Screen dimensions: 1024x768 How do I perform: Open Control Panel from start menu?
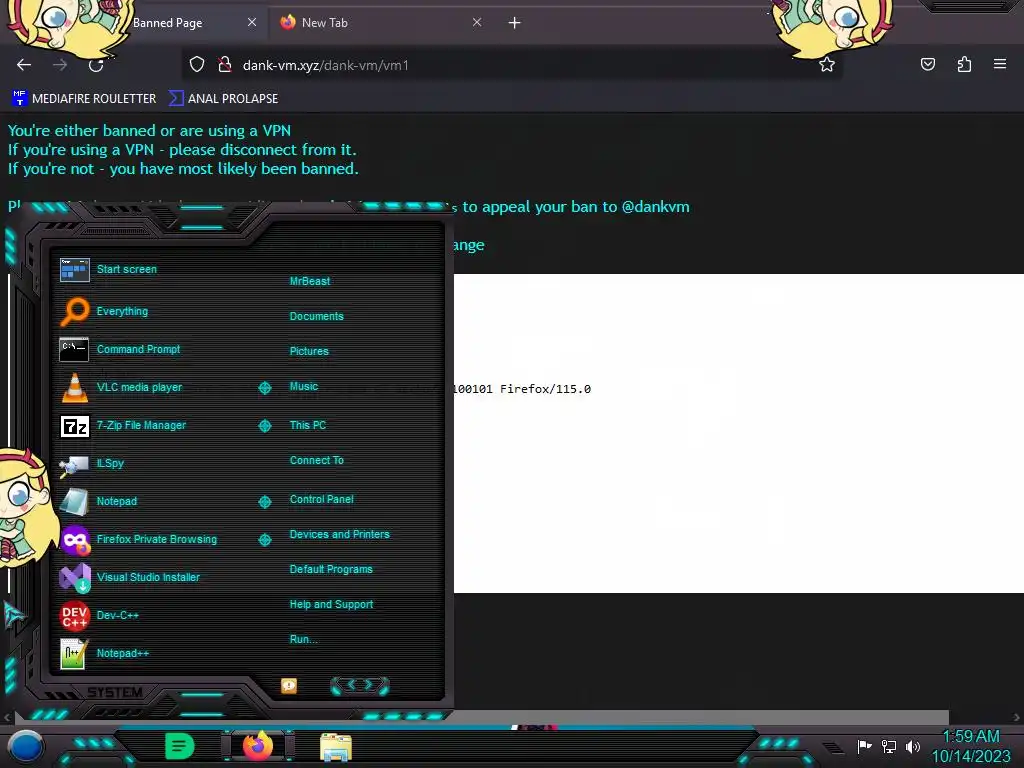coord(321,499)
